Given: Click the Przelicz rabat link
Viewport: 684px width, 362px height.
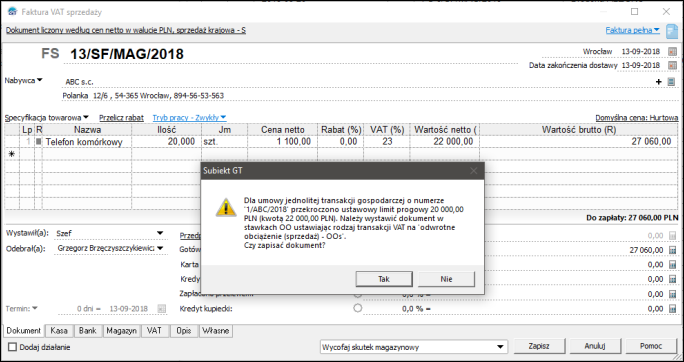Looking at the screenshot, I should (x=121, y=118).
